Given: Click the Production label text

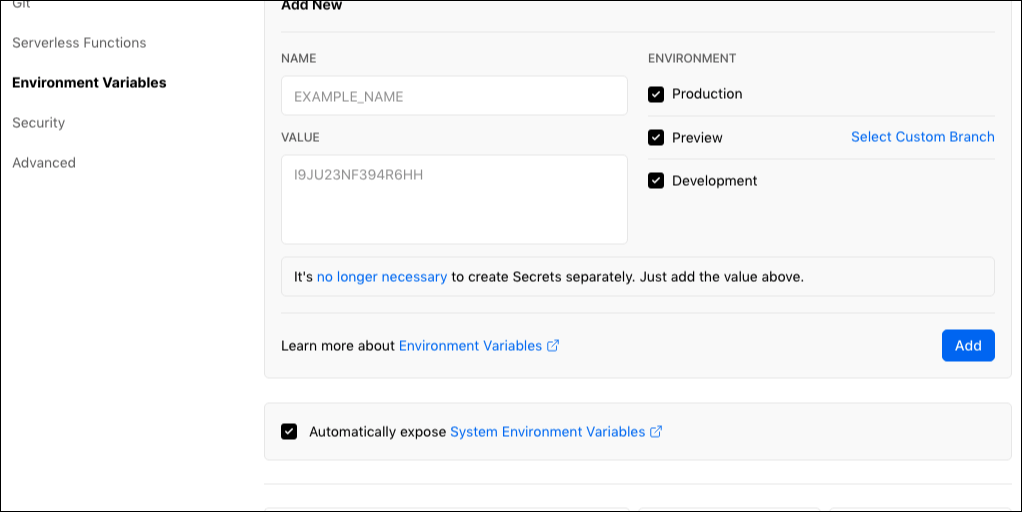Looking at the screenshot, I should coord(707,94).
